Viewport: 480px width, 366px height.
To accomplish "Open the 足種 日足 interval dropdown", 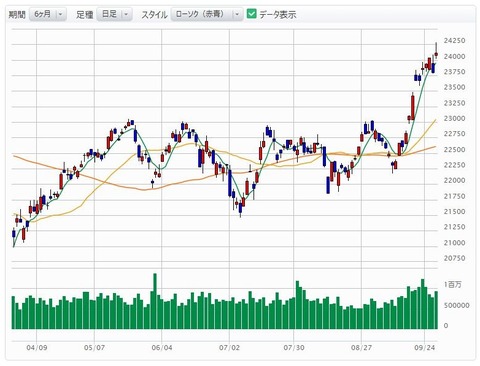I will point(114,14).
